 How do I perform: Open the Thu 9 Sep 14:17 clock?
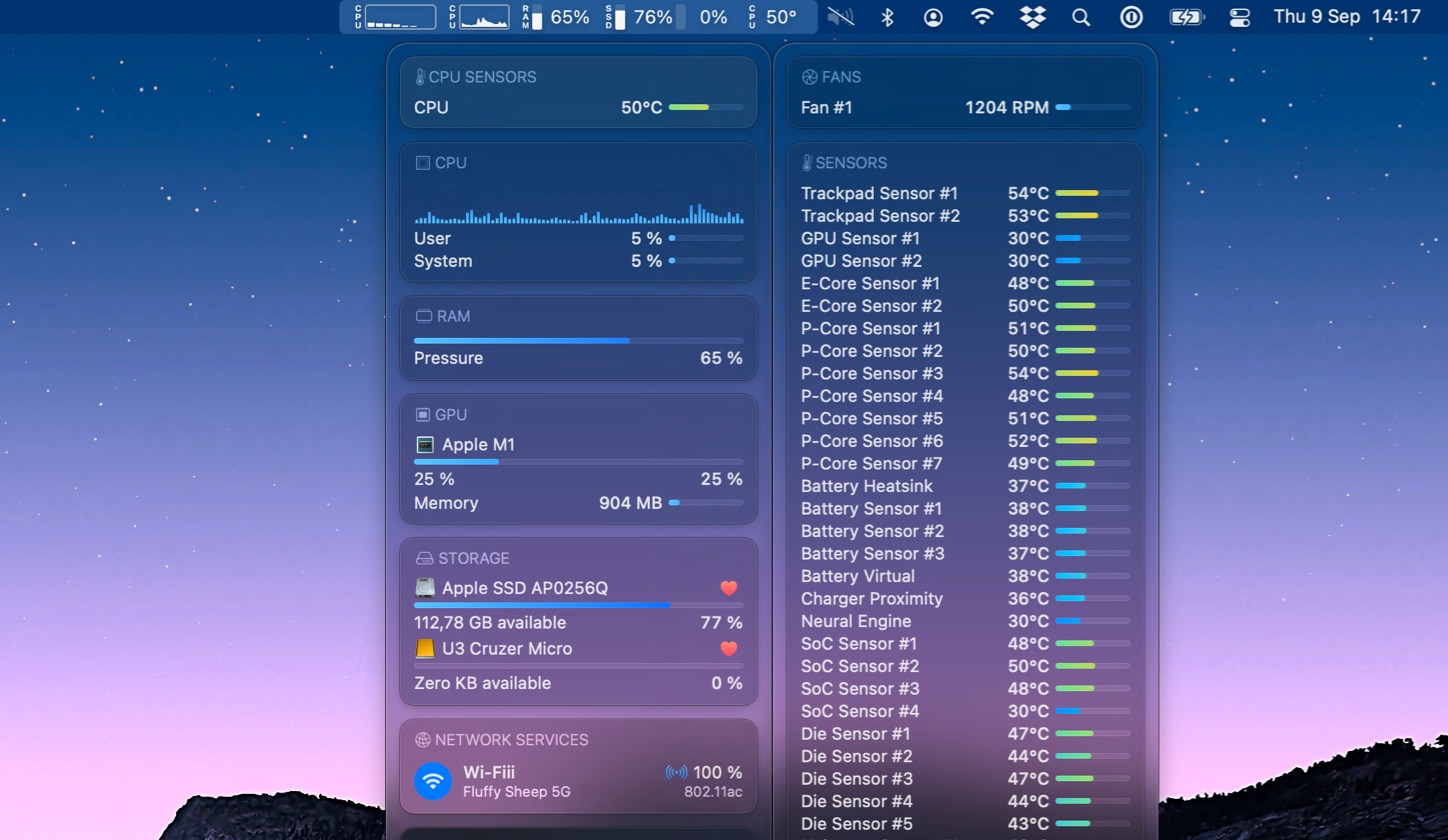[x=1347, y=17]
